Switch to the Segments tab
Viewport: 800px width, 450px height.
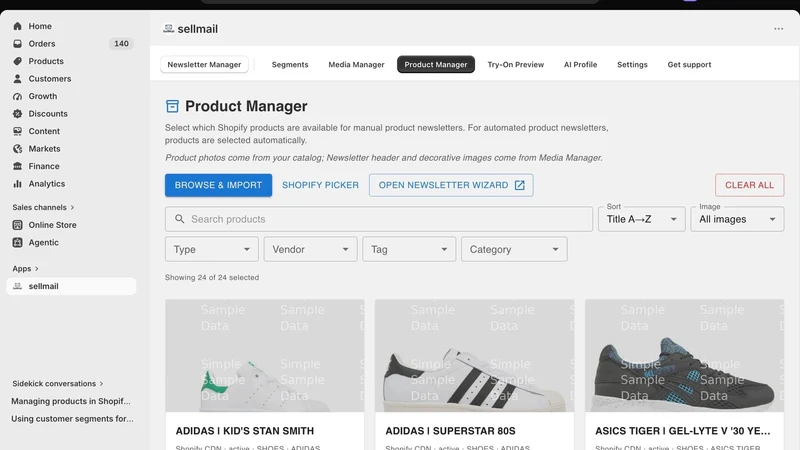coord(290,65)
